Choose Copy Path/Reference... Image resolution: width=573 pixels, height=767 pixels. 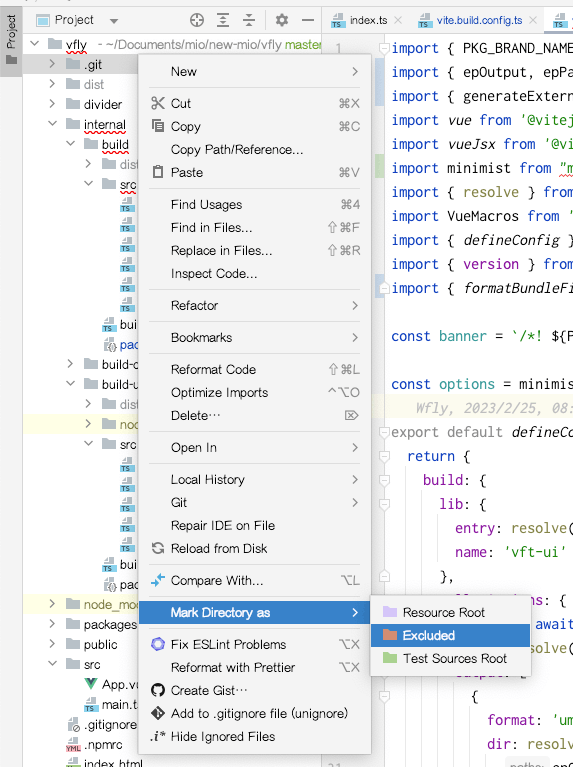pyautogui.click(x=254, y=149)
